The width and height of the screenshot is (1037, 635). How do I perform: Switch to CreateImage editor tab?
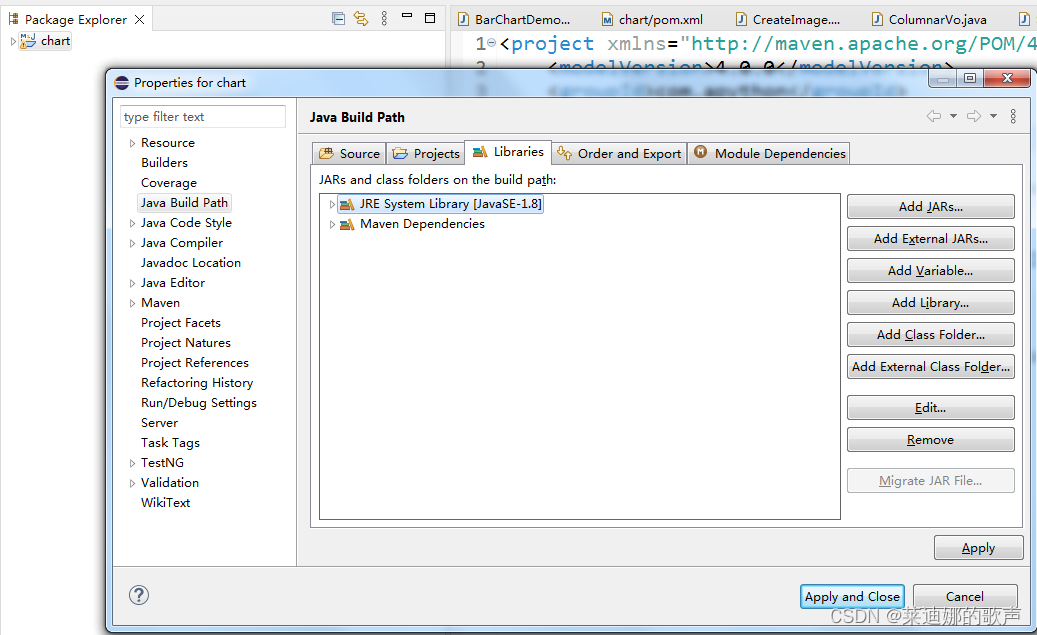(788, 20)
